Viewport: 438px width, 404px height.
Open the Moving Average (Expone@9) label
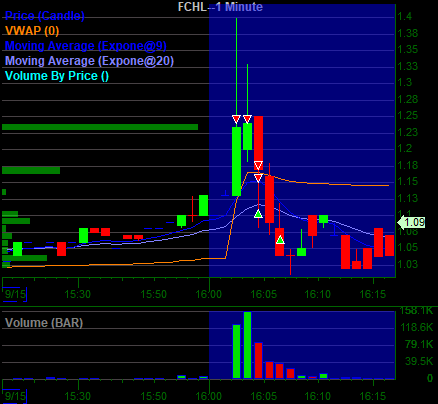(x=86, y=46)
